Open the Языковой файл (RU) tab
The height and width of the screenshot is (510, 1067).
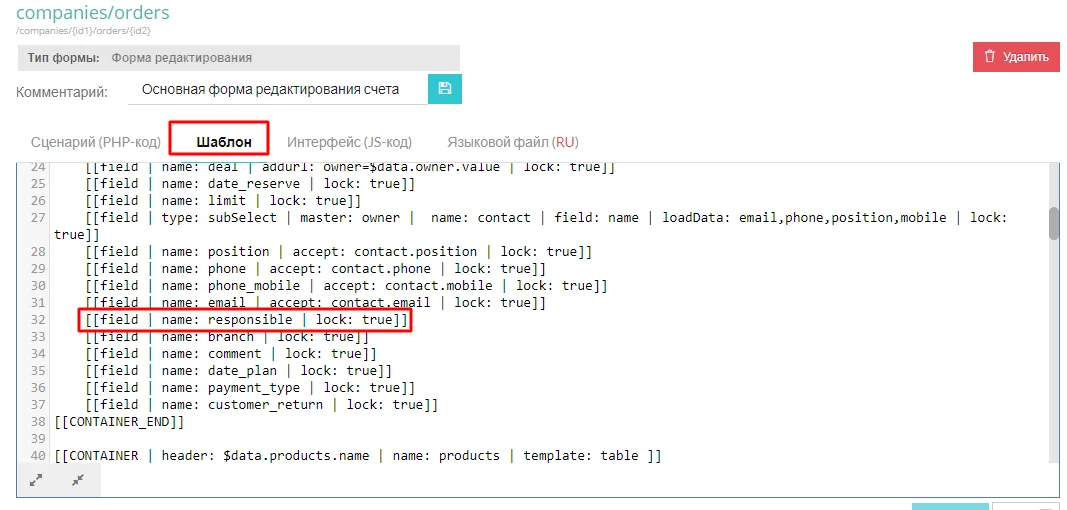(512, 142)
